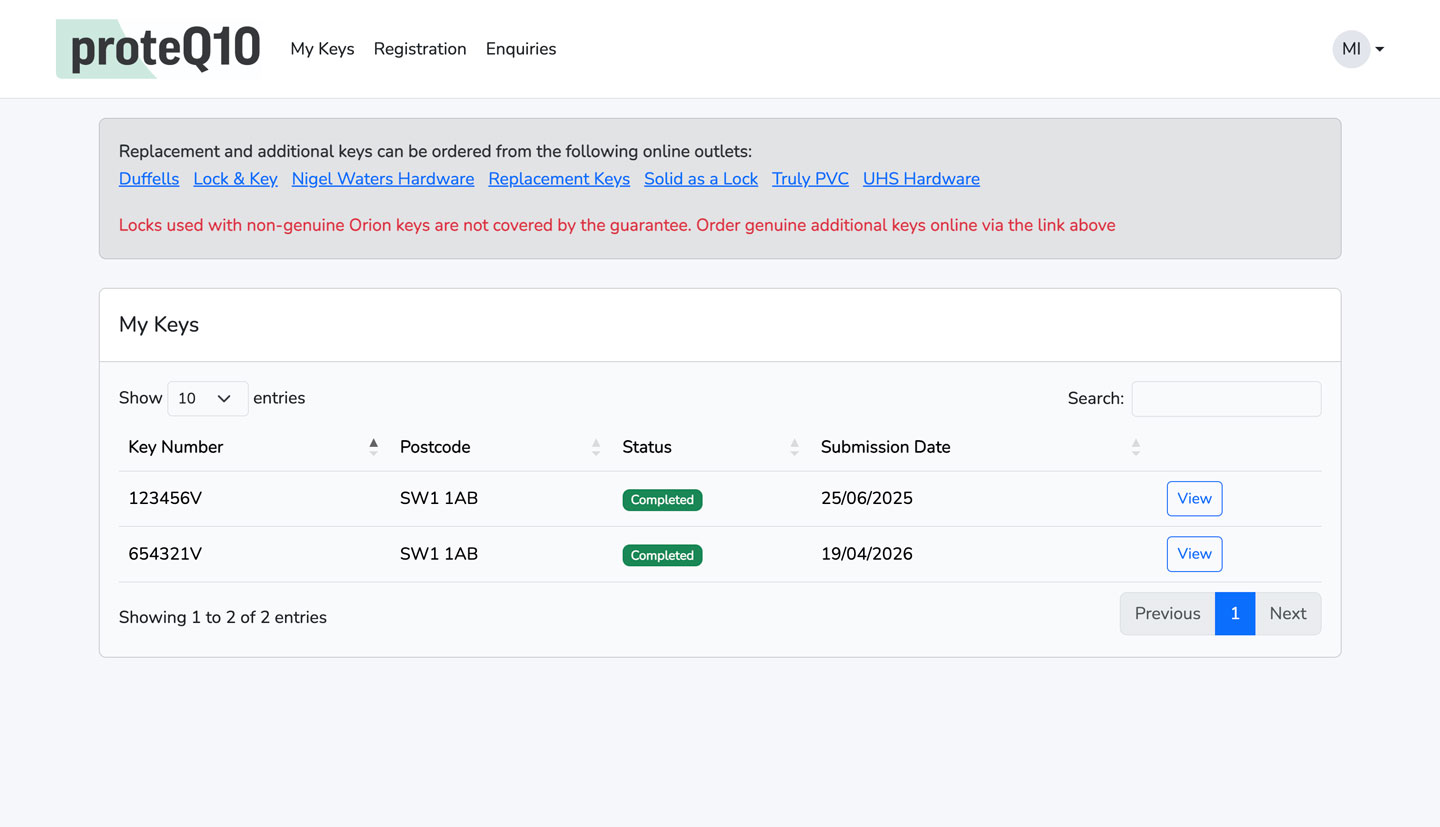
Task: Open the MI user avatar menu
Action: coord(1358,49)
